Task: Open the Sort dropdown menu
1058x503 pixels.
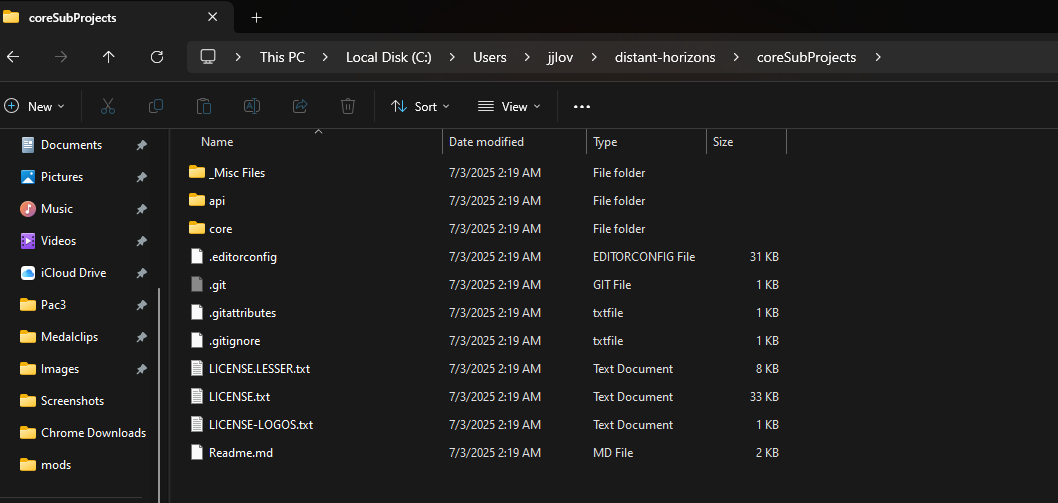Action: 420,106
